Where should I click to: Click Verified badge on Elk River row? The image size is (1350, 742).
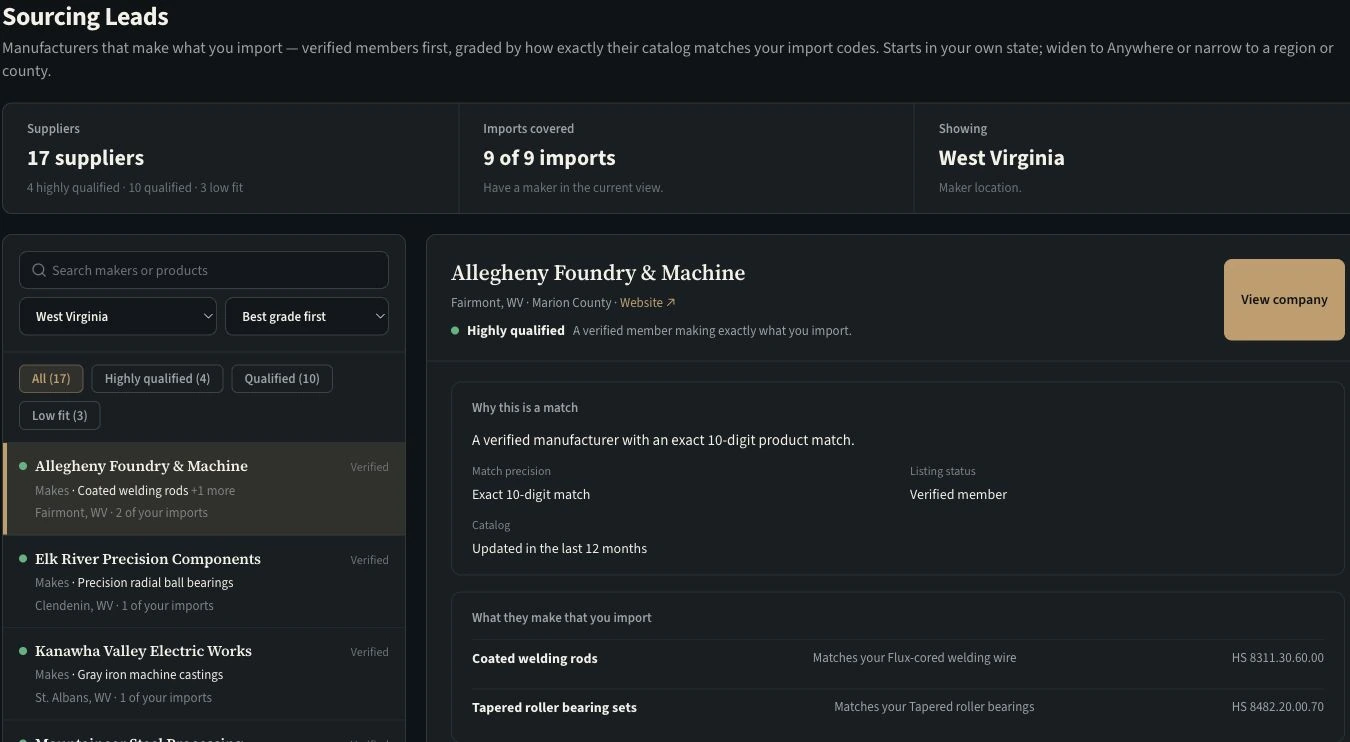(x=369, y=560)
